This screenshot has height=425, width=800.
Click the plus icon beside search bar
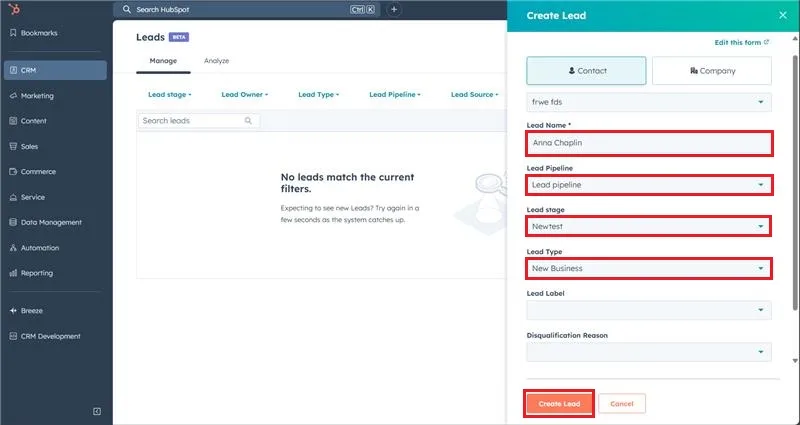click(394, 9)
